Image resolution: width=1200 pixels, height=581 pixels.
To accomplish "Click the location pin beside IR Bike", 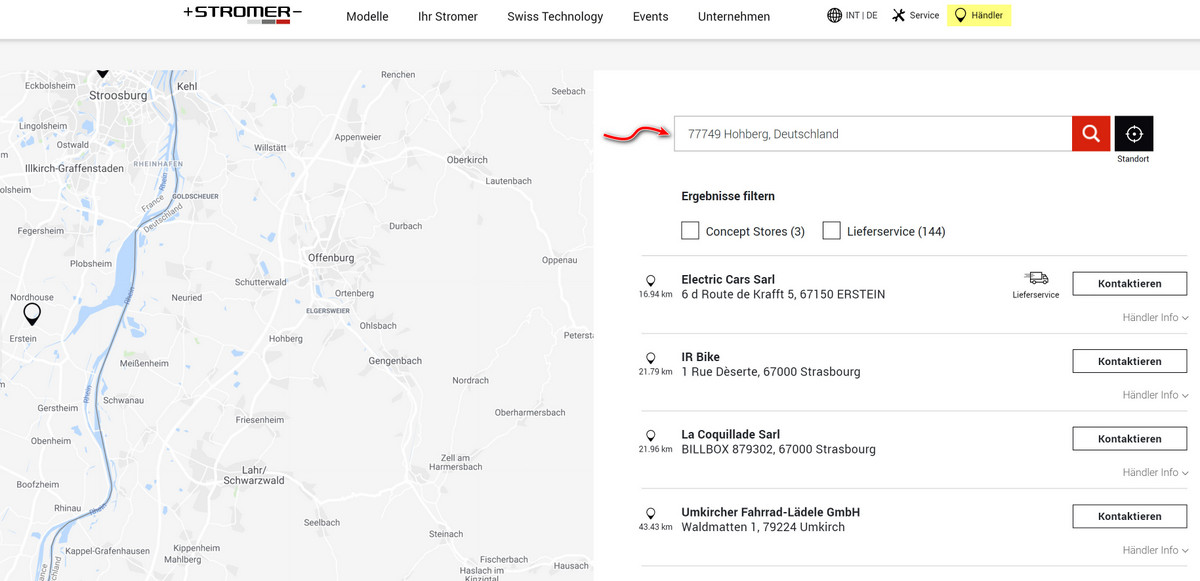I will point(650,358).
